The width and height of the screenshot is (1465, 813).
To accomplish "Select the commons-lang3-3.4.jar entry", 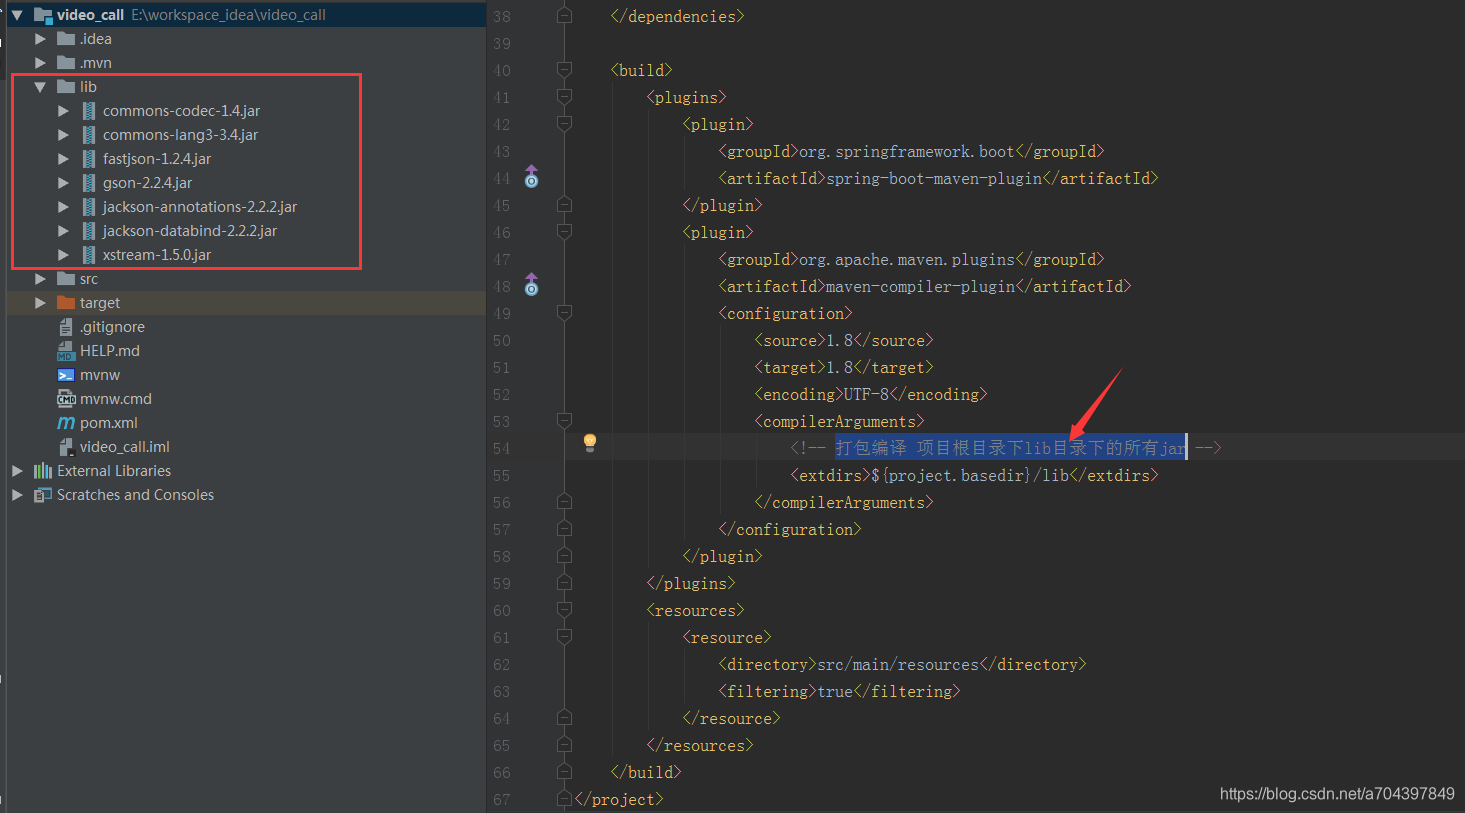I will pos(180,135).
